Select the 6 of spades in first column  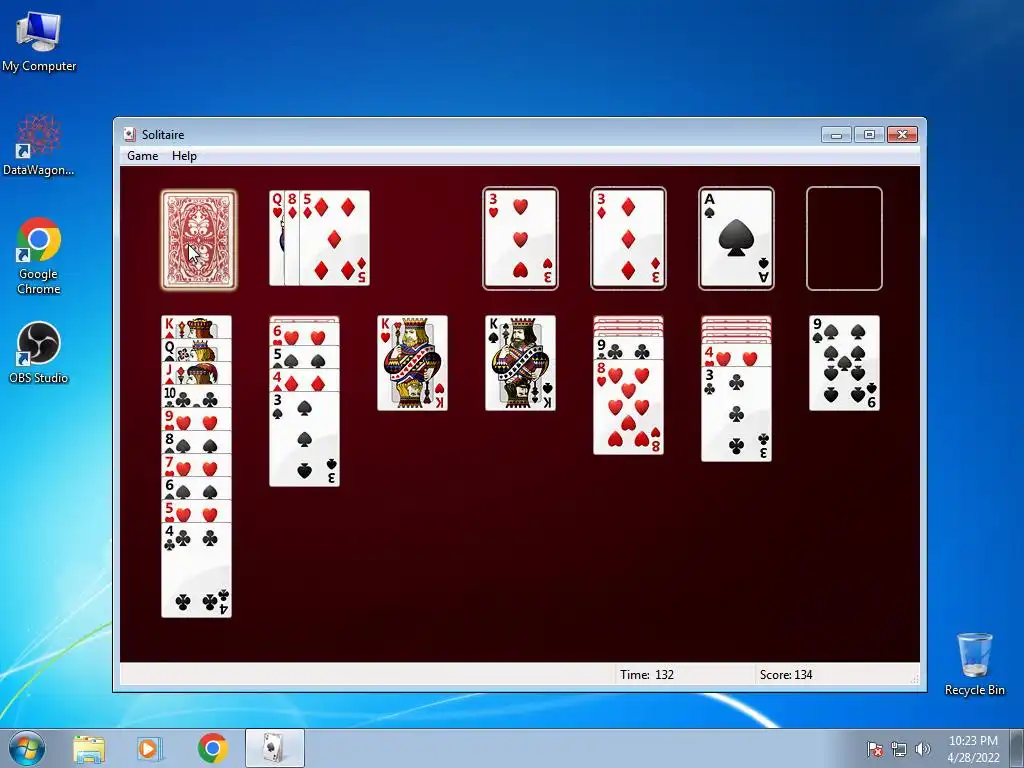pyautogui.click(x=197, y=487)
